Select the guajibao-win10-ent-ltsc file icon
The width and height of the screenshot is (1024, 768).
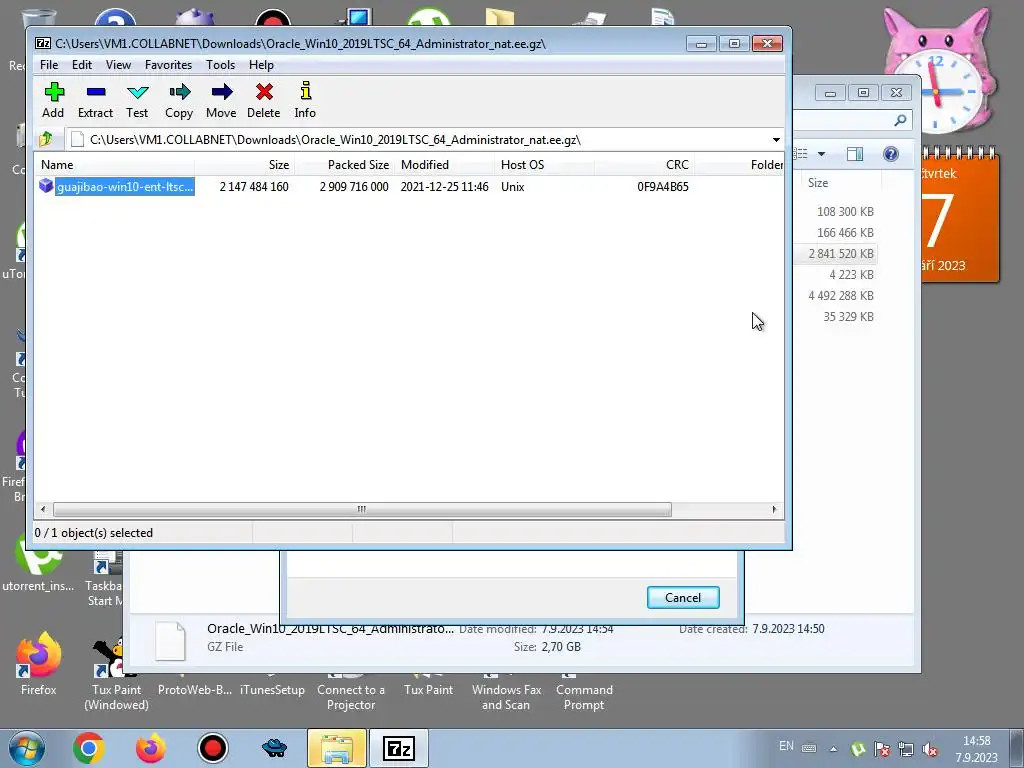click(46, 186)
